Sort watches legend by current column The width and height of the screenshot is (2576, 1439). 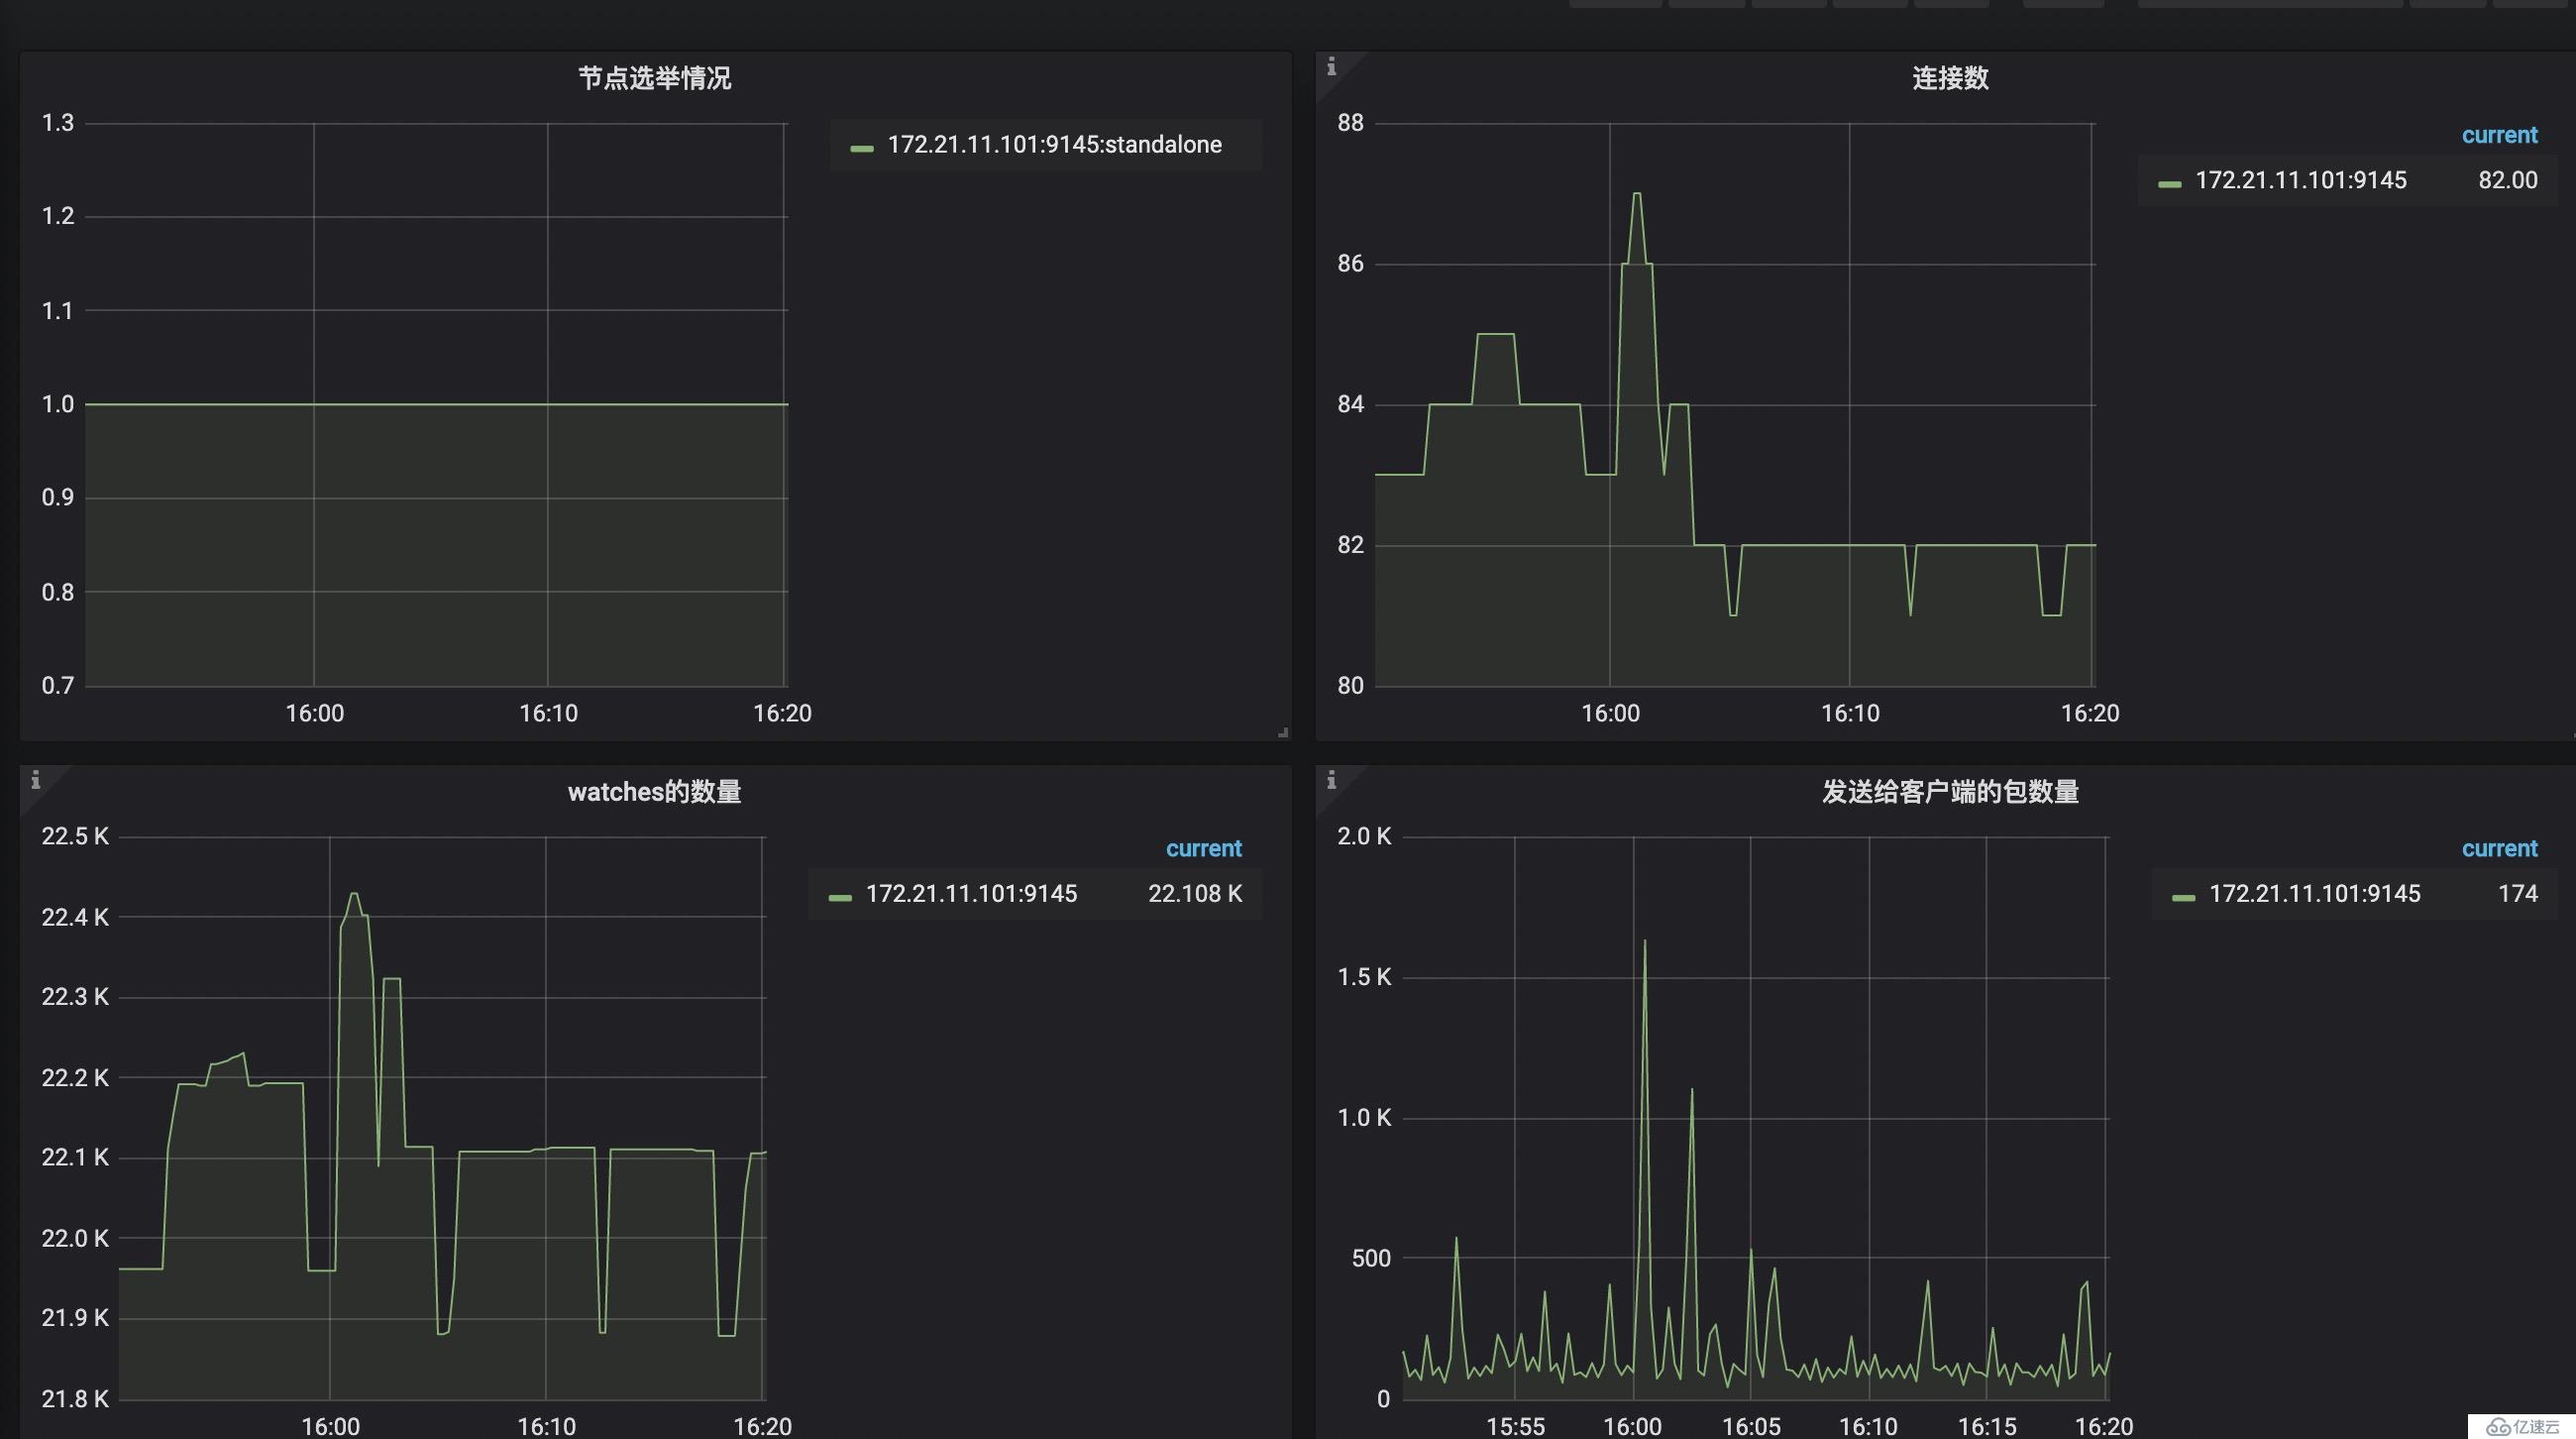click(1203, 849)
